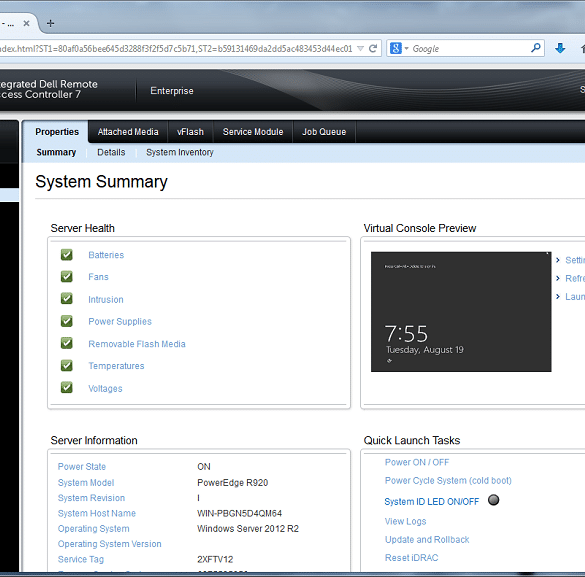
Task: Open the Removable Flash Media link
Action: [137, 344]
